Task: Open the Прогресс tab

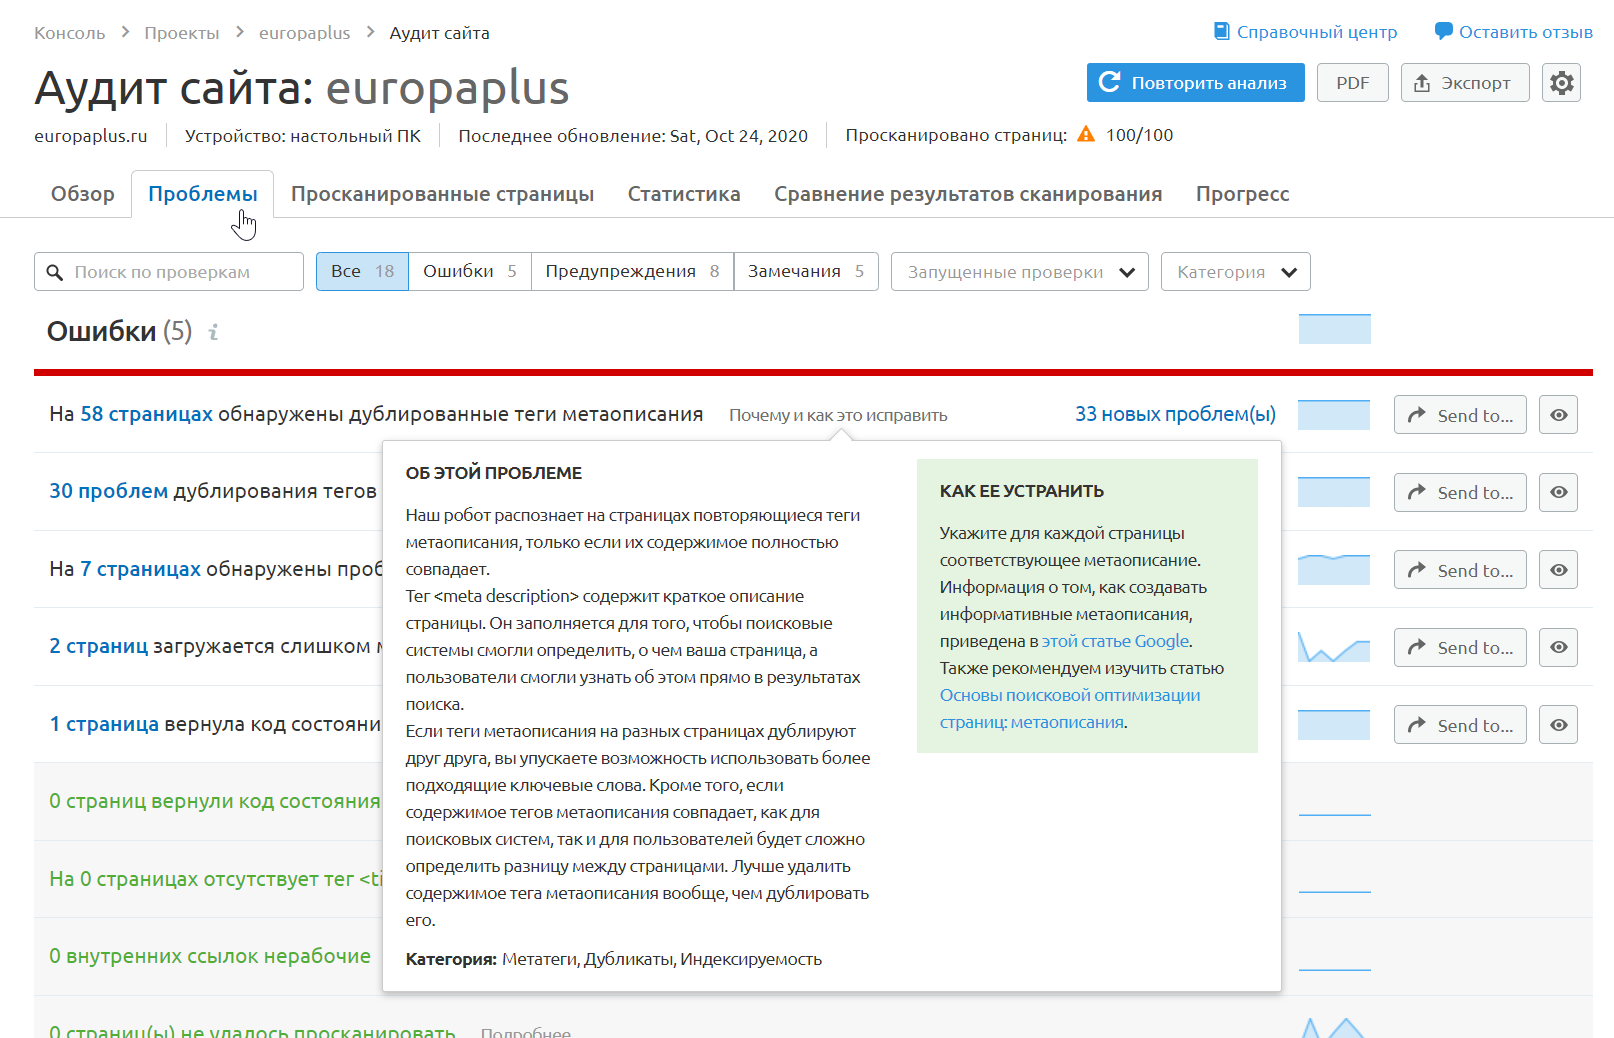Action: click(1242, 194)
